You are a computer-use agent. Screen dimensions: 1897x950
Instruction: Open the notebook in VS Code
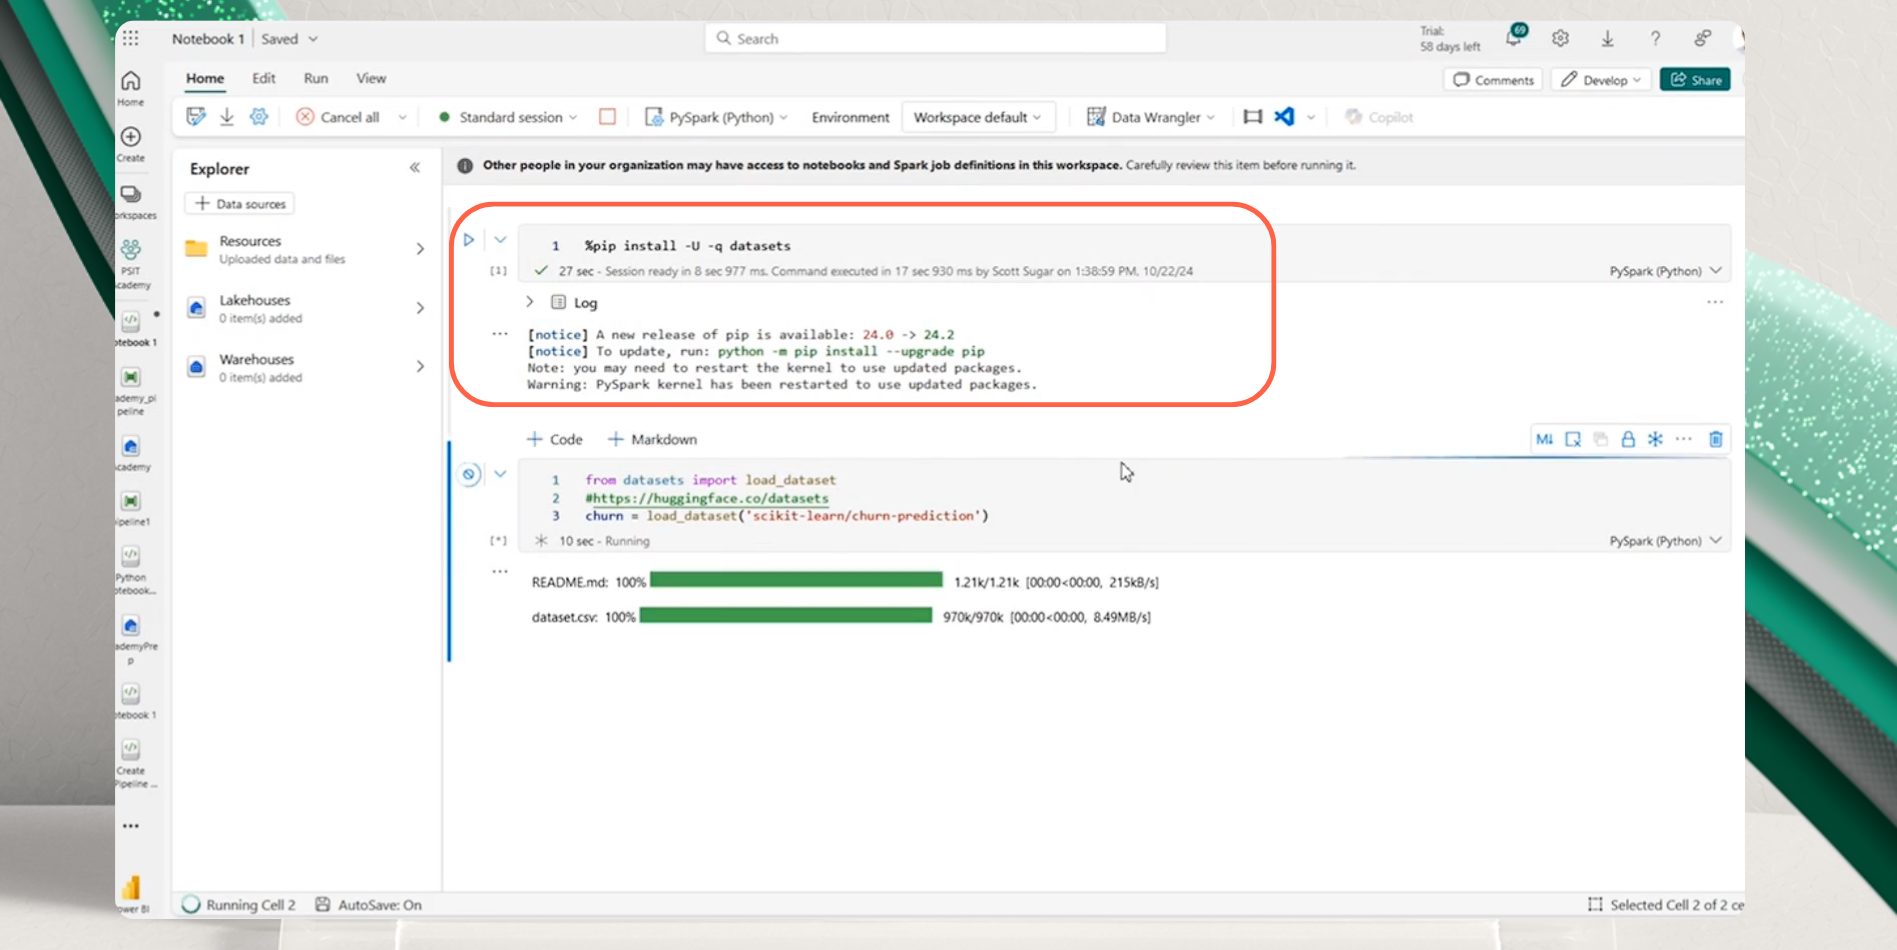click(x=1284, y=116)
